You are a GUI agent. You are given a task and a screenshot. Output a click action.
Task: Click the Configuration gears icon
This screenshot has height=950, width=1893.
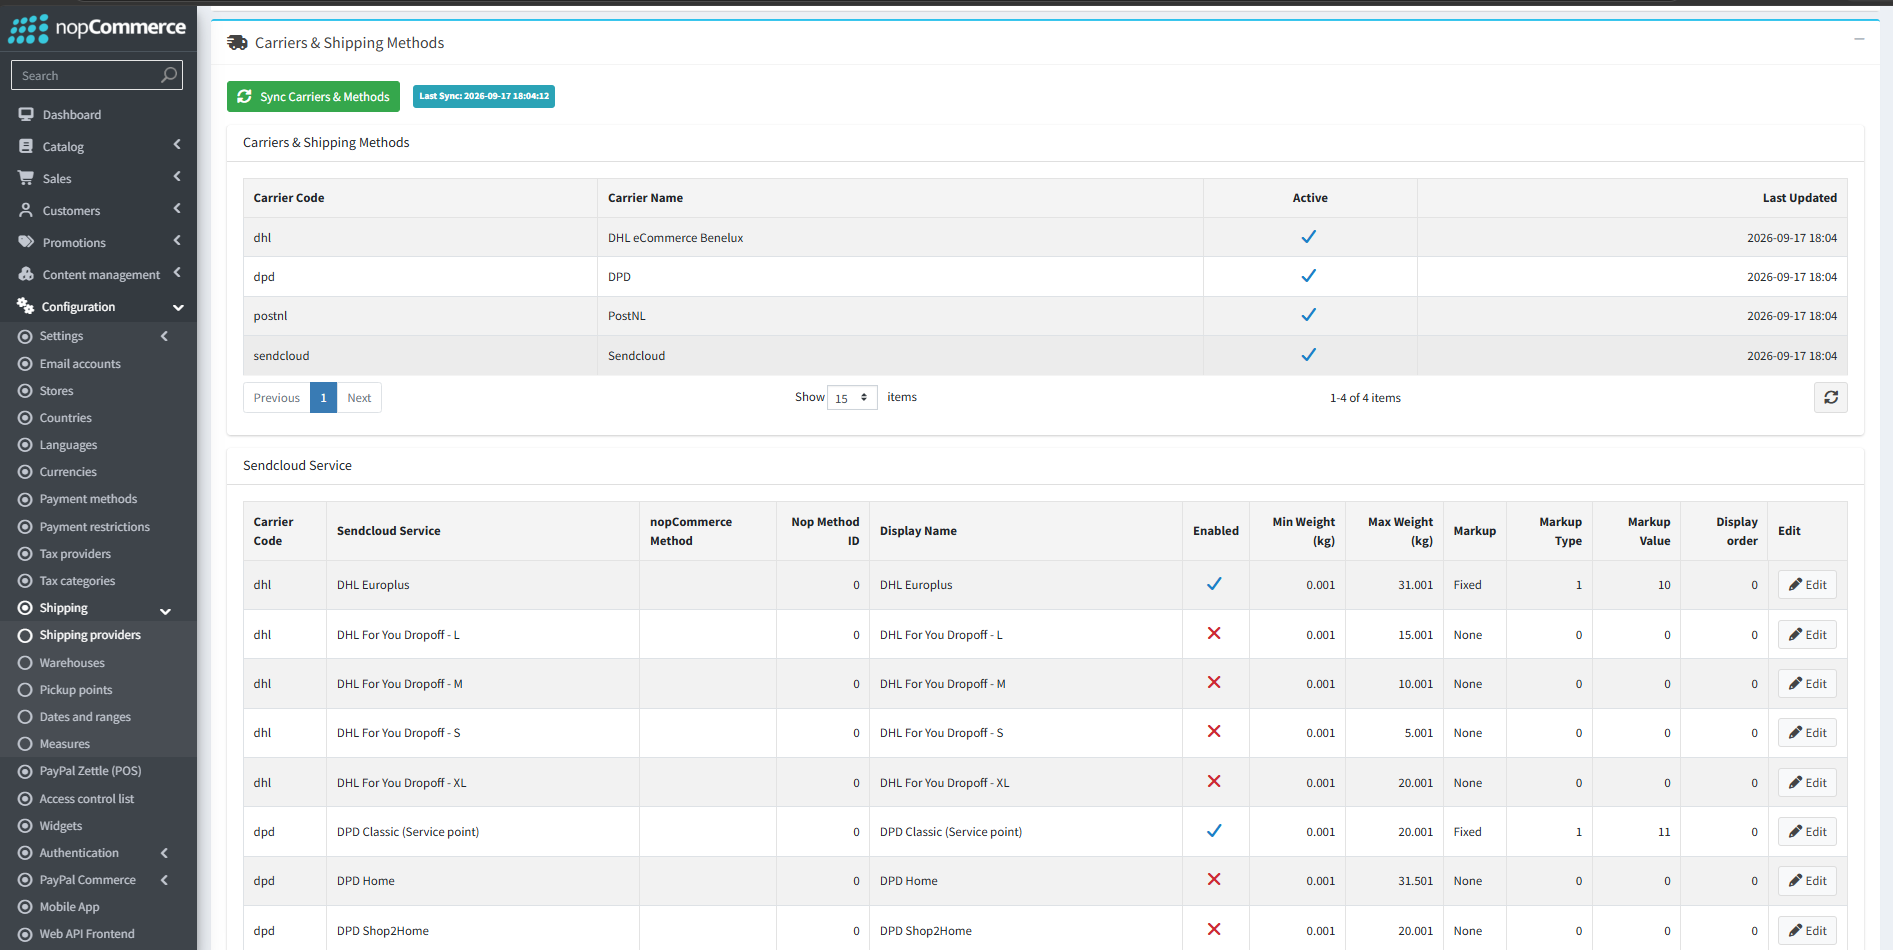pyautogui.click(x=25, y=306)
